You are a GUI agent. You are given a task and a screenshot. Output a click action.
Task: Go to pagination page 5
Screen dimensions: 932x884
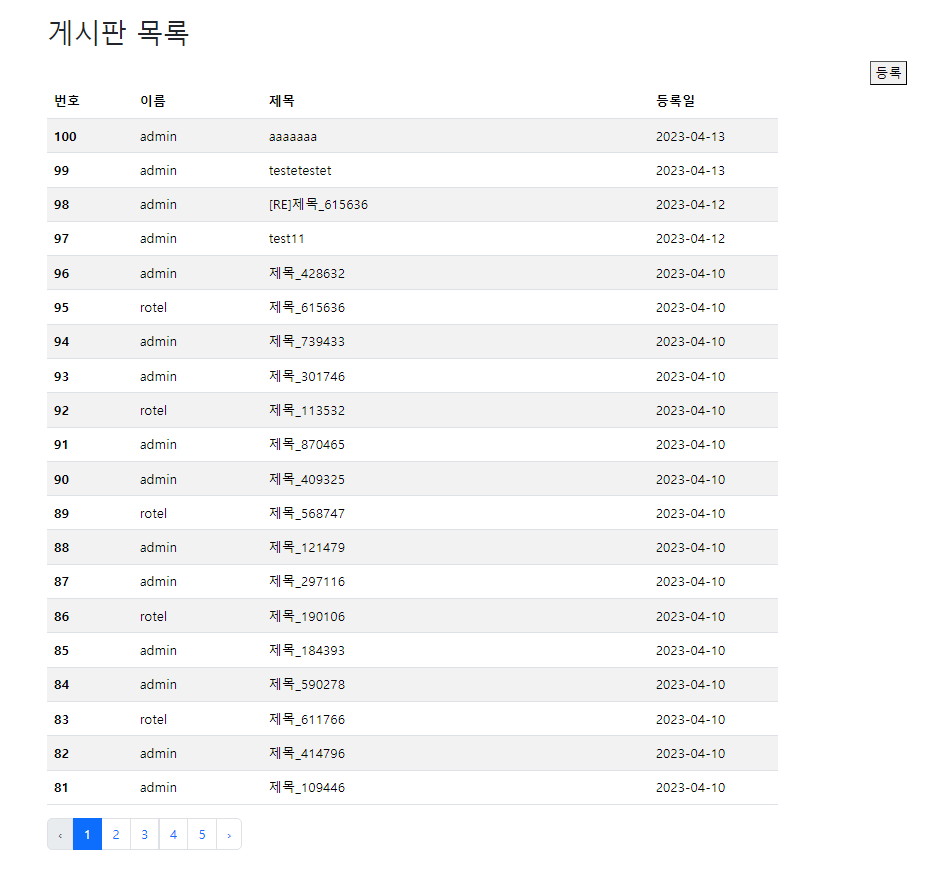tap(202, 834)
